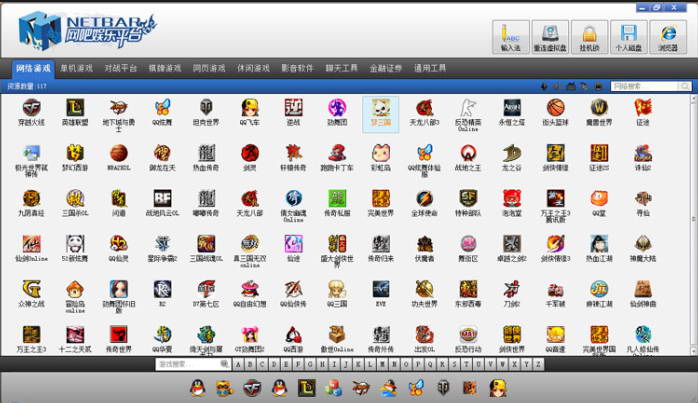This screenshot has width=698, height=403.
Task: Click the tank helmet icon in bottom dock
Action: point(443,388)
